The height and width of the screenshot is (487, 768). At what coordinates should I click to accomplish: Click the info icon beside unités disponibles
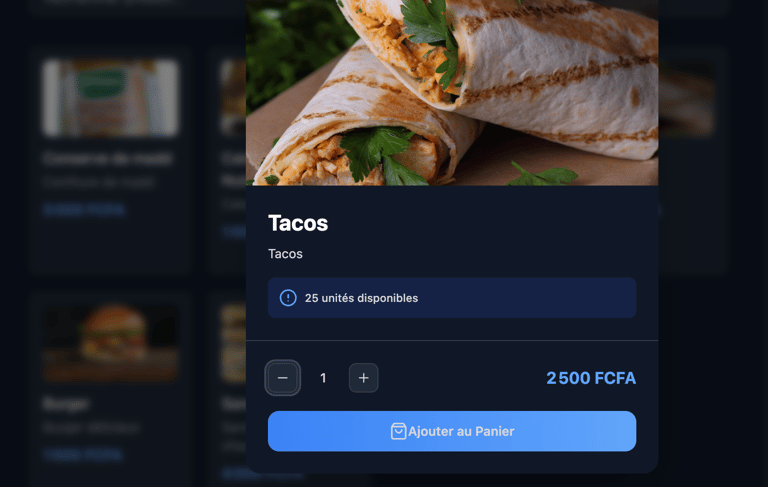click(x=288, y=298)
